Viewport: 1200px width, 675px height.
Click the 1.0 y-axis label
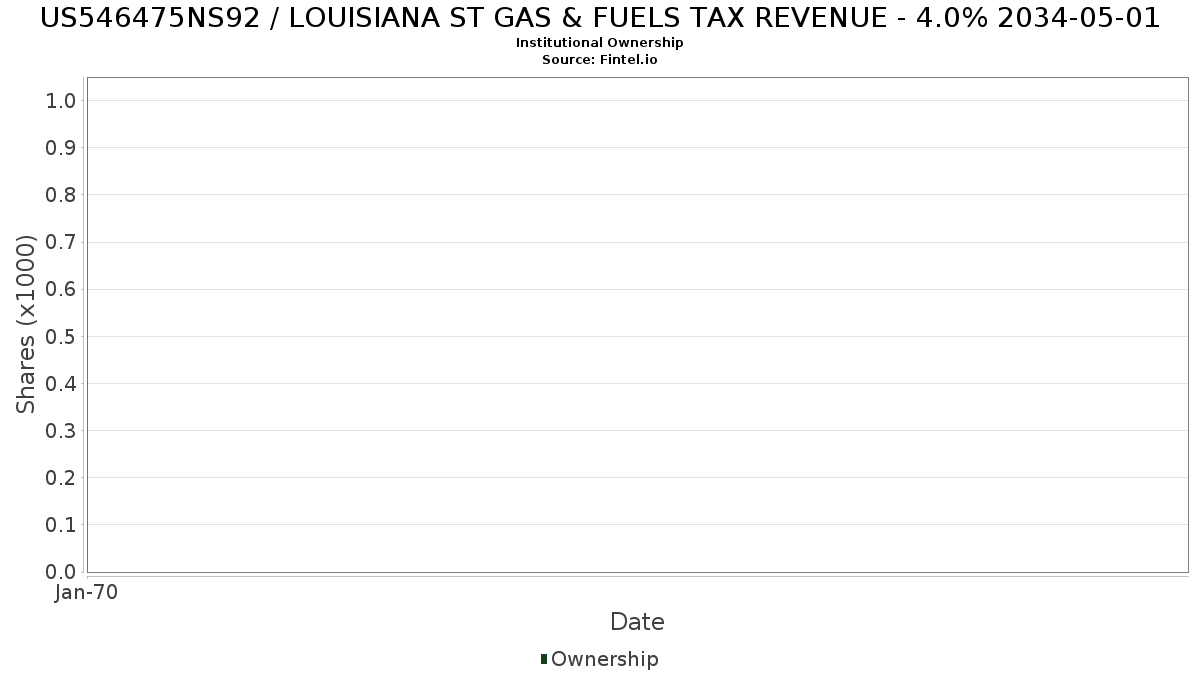(61, 100)
